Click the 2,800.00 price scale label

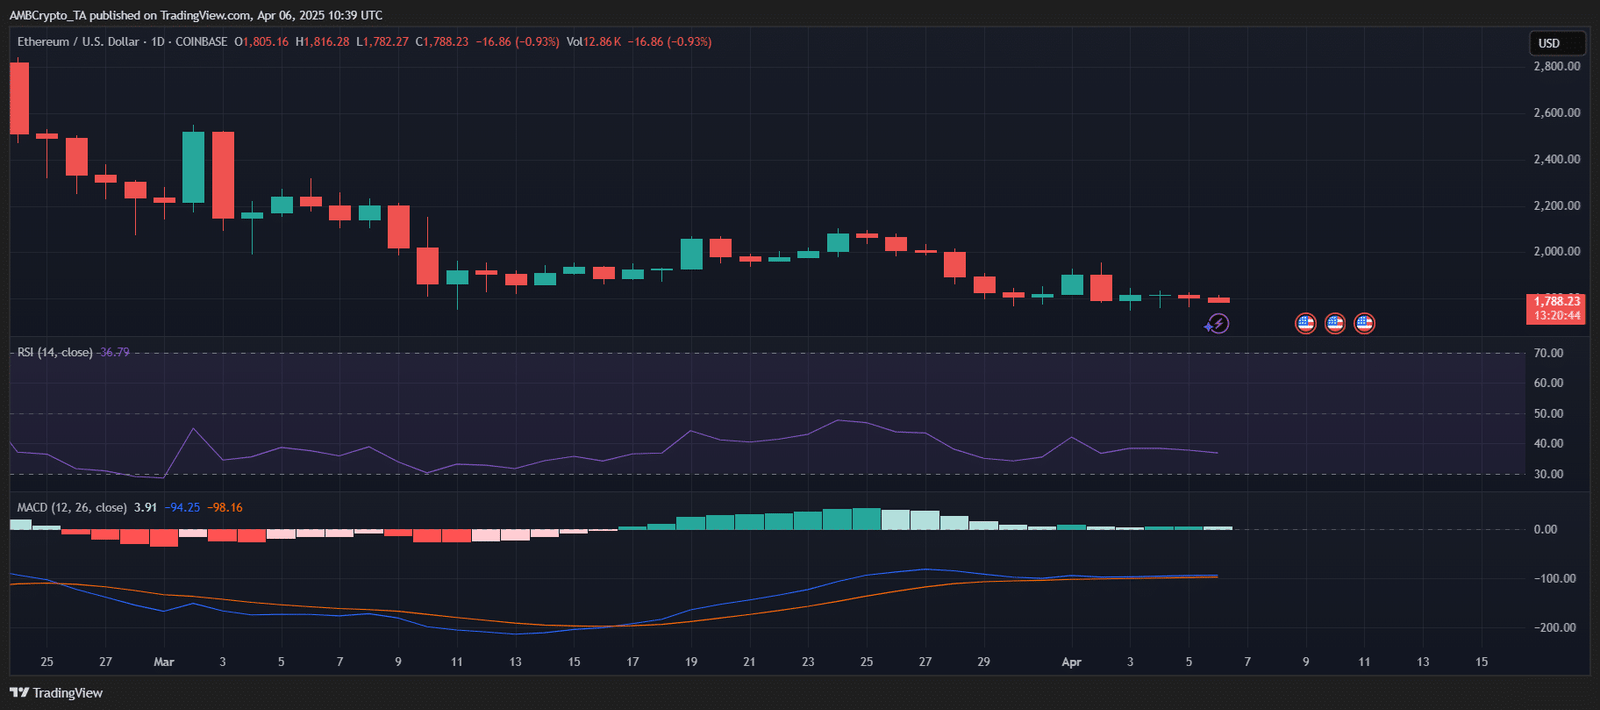pos(1557,66)
